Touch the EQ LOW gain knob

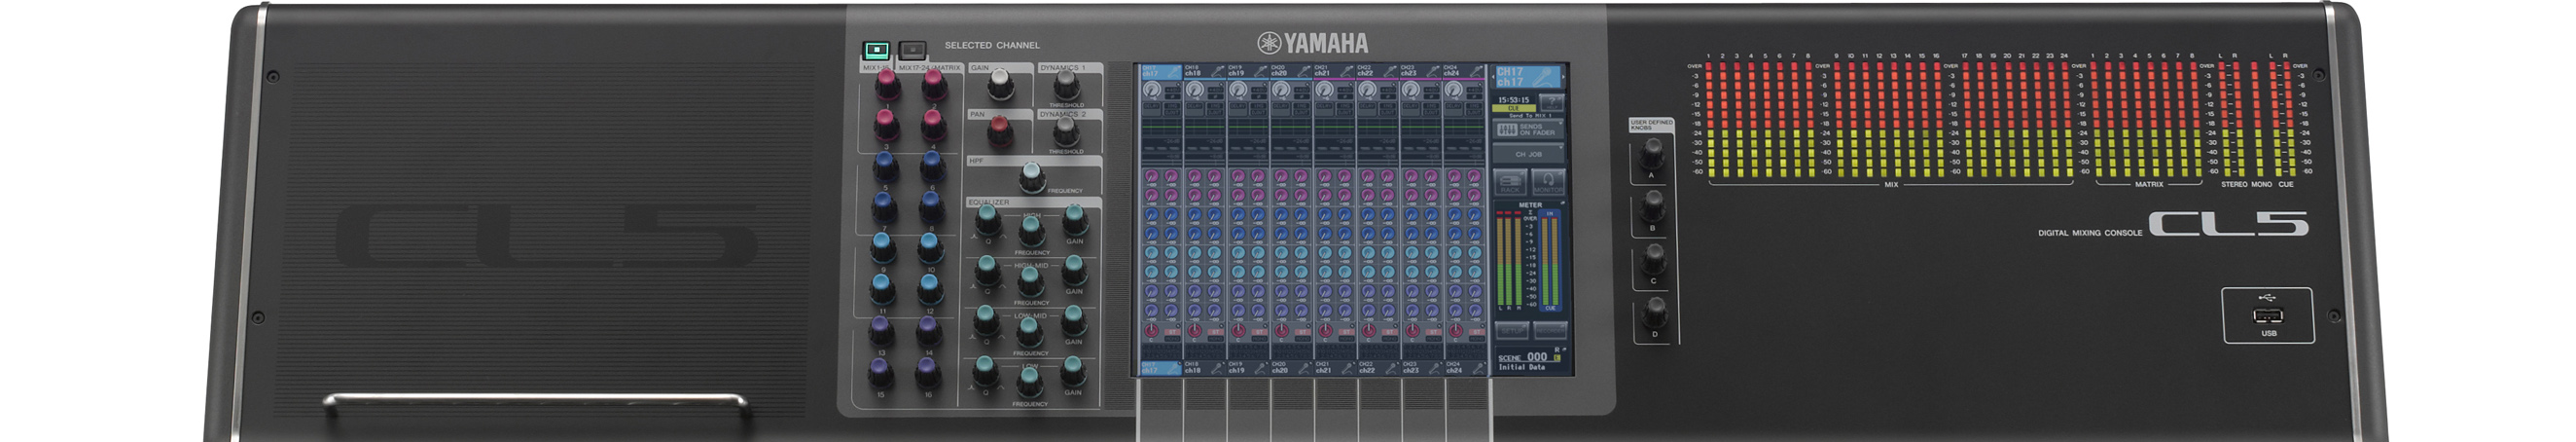(1073, 371)
